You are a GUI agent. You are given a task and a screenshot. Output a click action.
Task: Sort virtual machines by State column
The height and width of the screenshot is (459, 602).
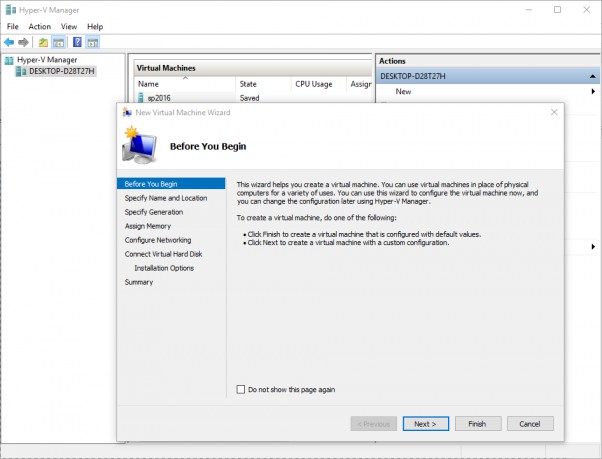tap(263, 84)
